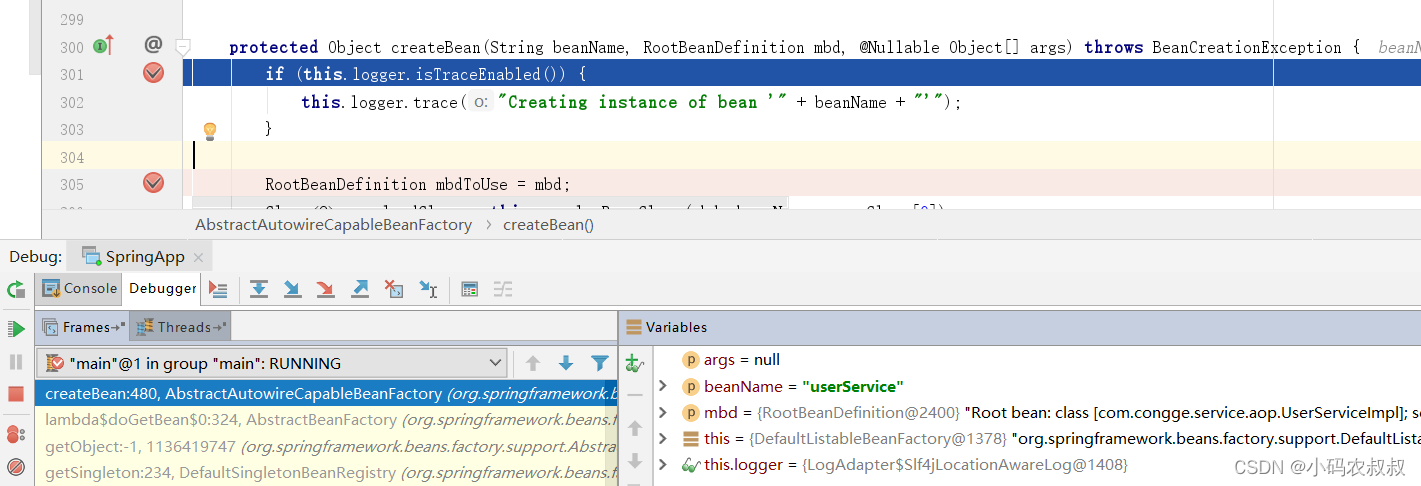Click the frames filter icon
The width and height of the screenshot is (1421, 486).
click(599, 363)
